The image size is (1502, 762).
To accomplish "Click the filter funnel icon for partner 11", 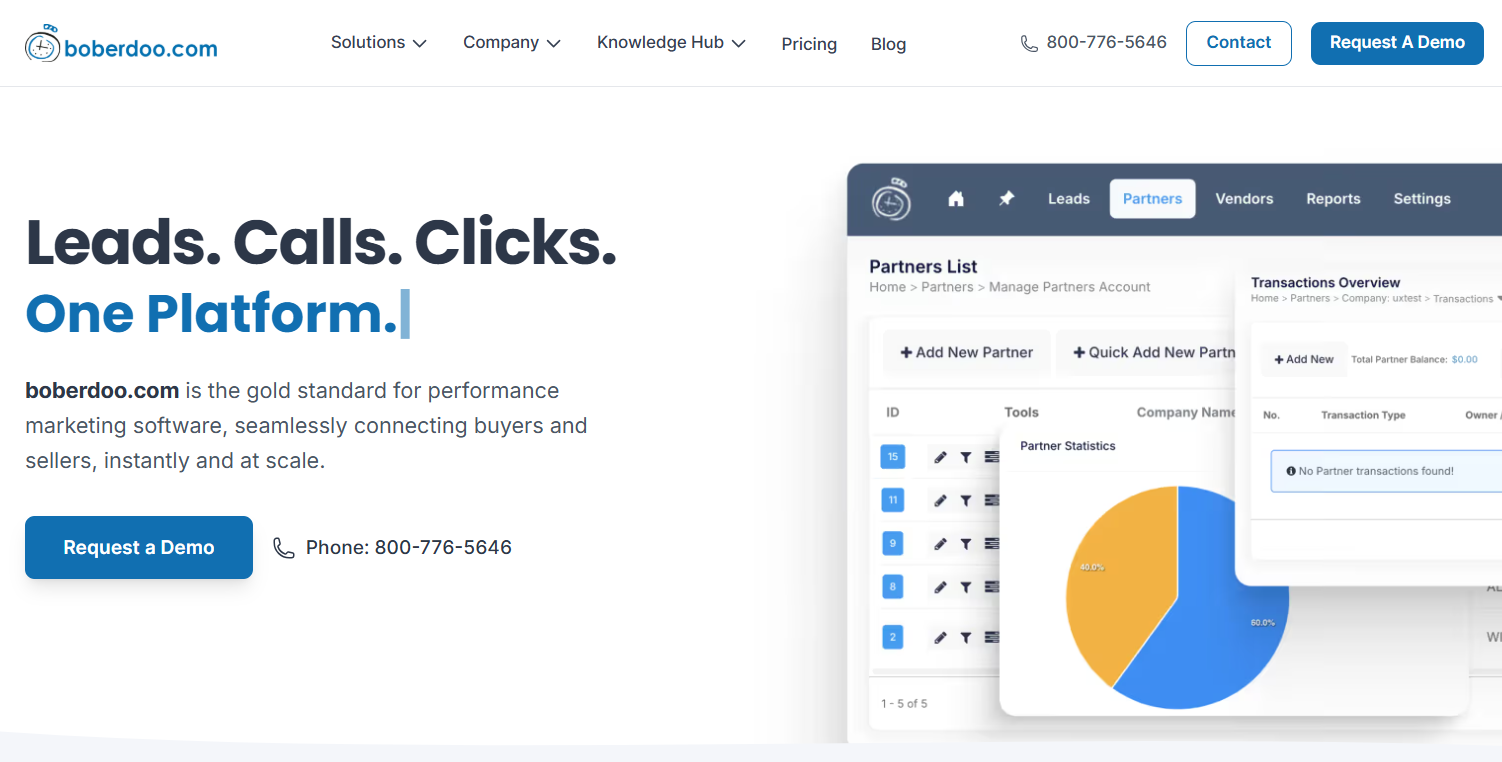I will click(966, 500).
